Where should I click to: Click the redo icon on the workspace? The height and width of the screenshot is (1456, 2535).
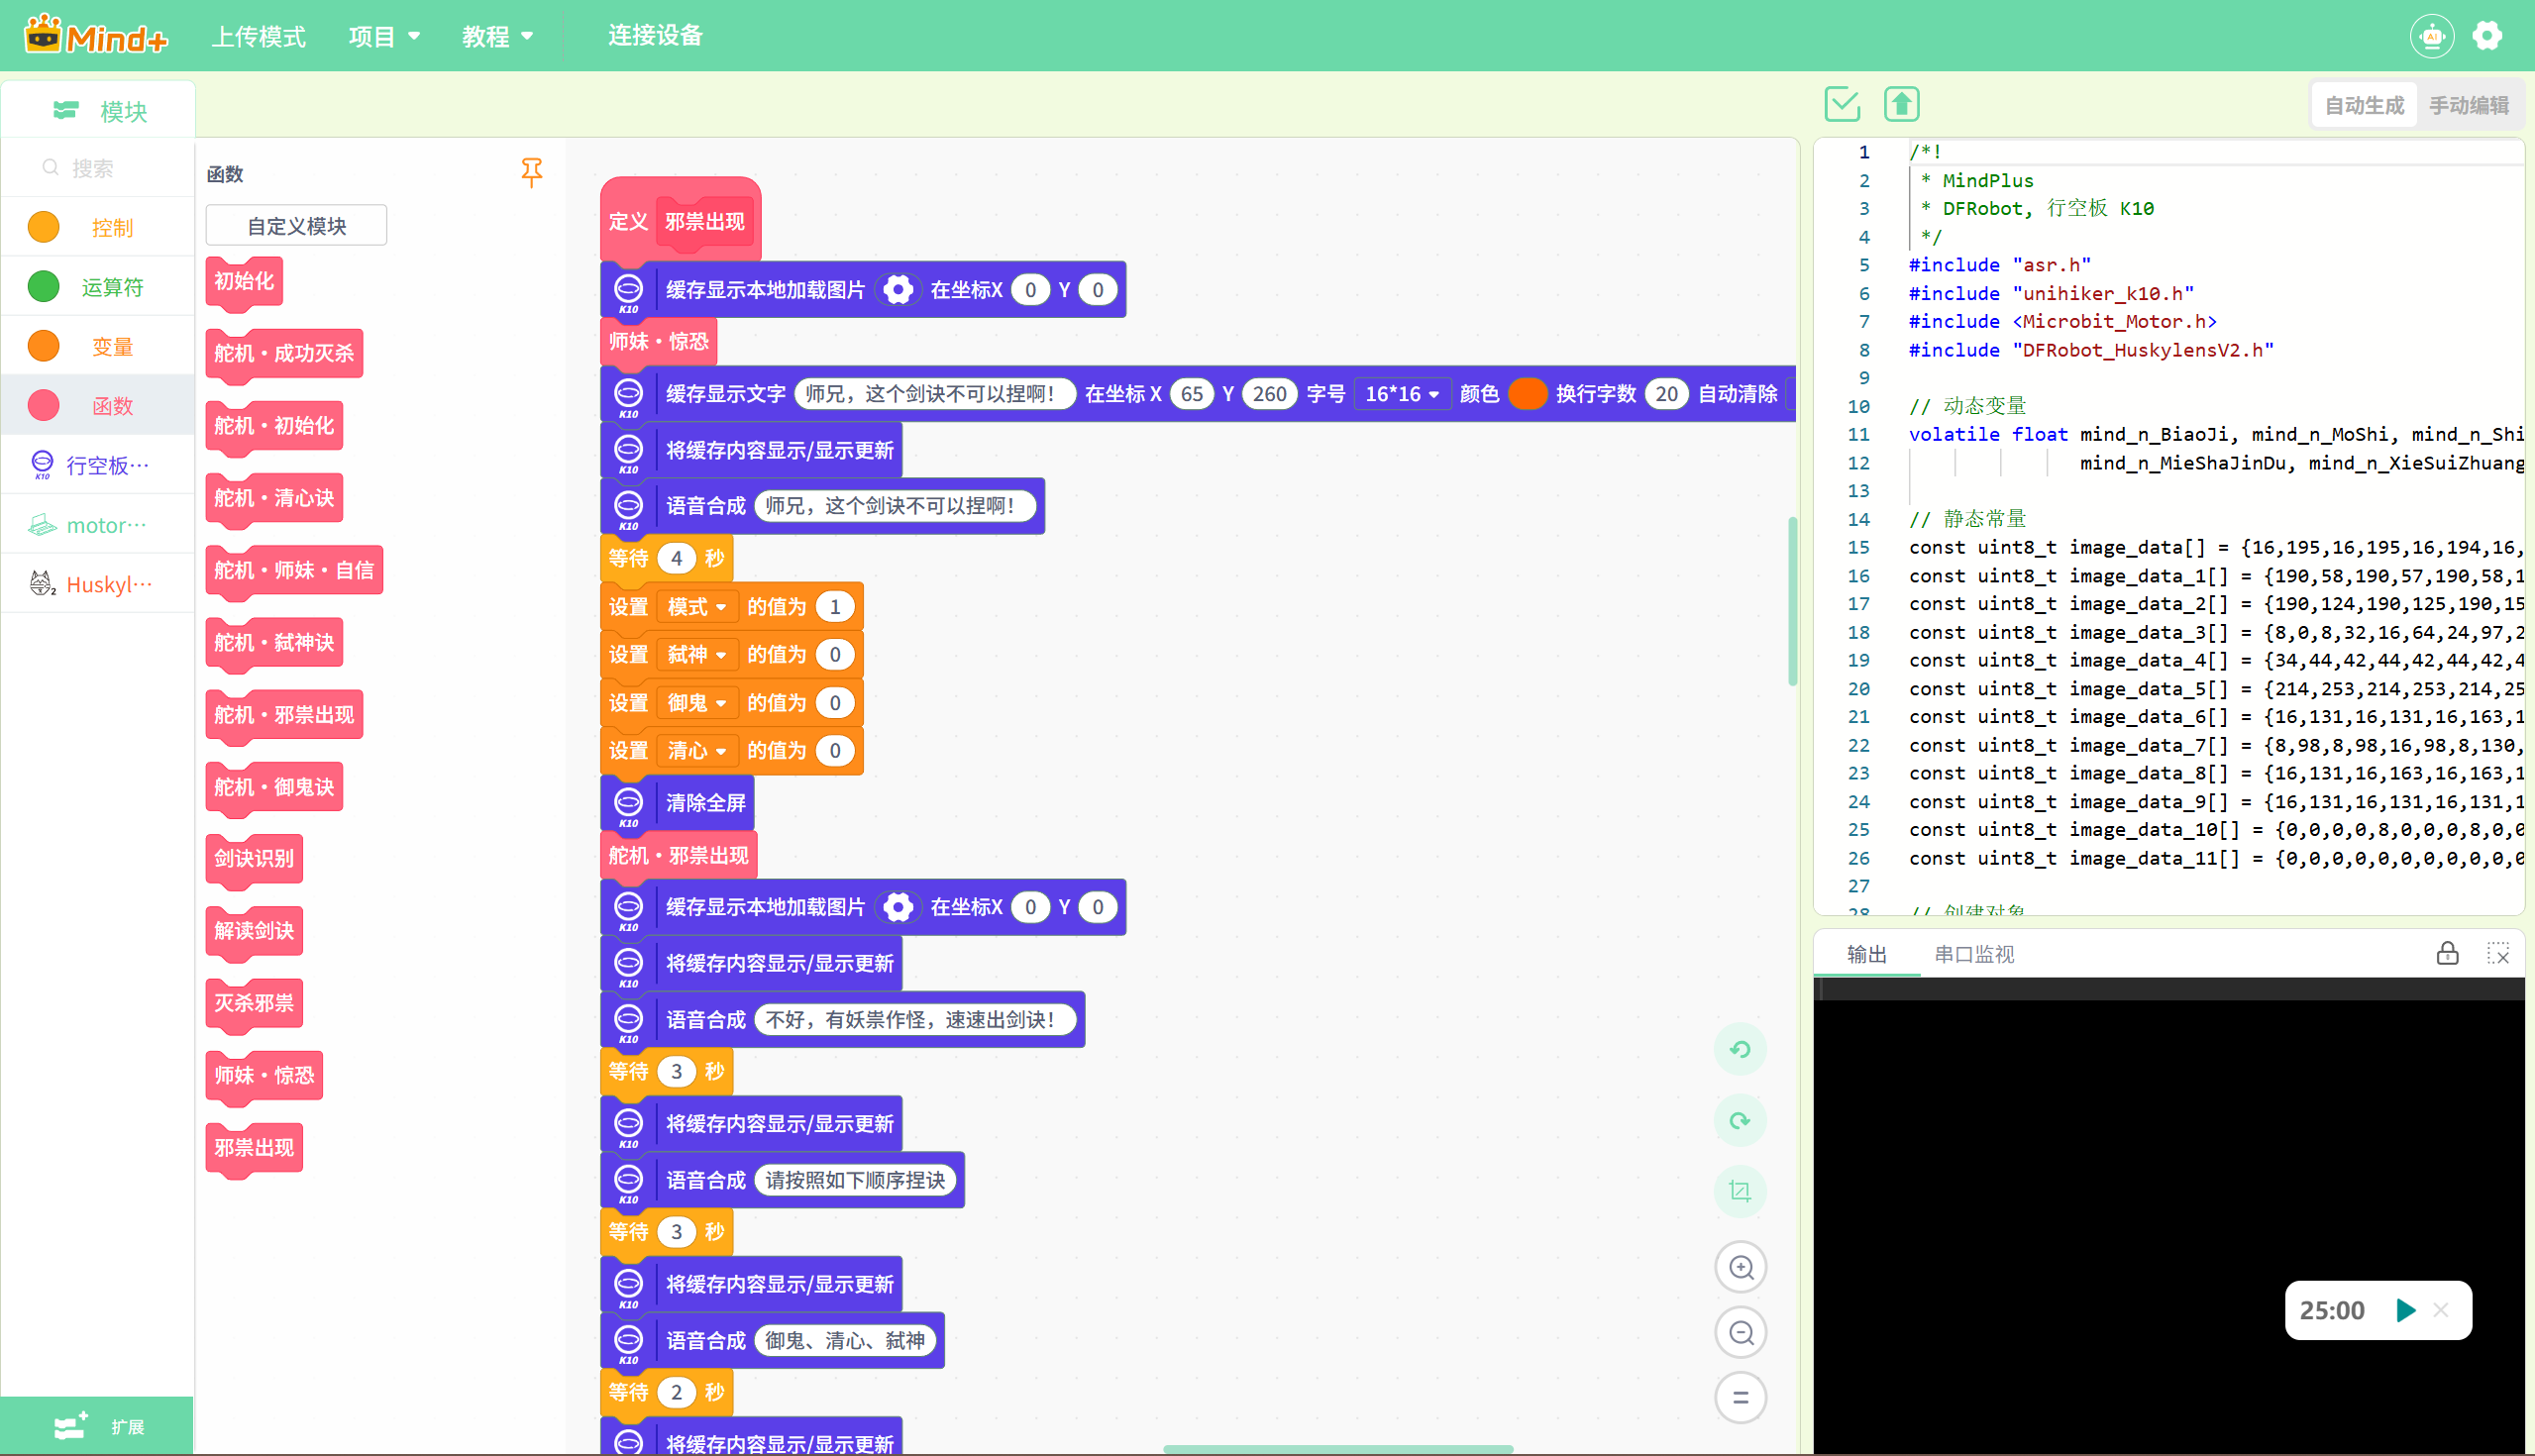tap(1740, 1120)
